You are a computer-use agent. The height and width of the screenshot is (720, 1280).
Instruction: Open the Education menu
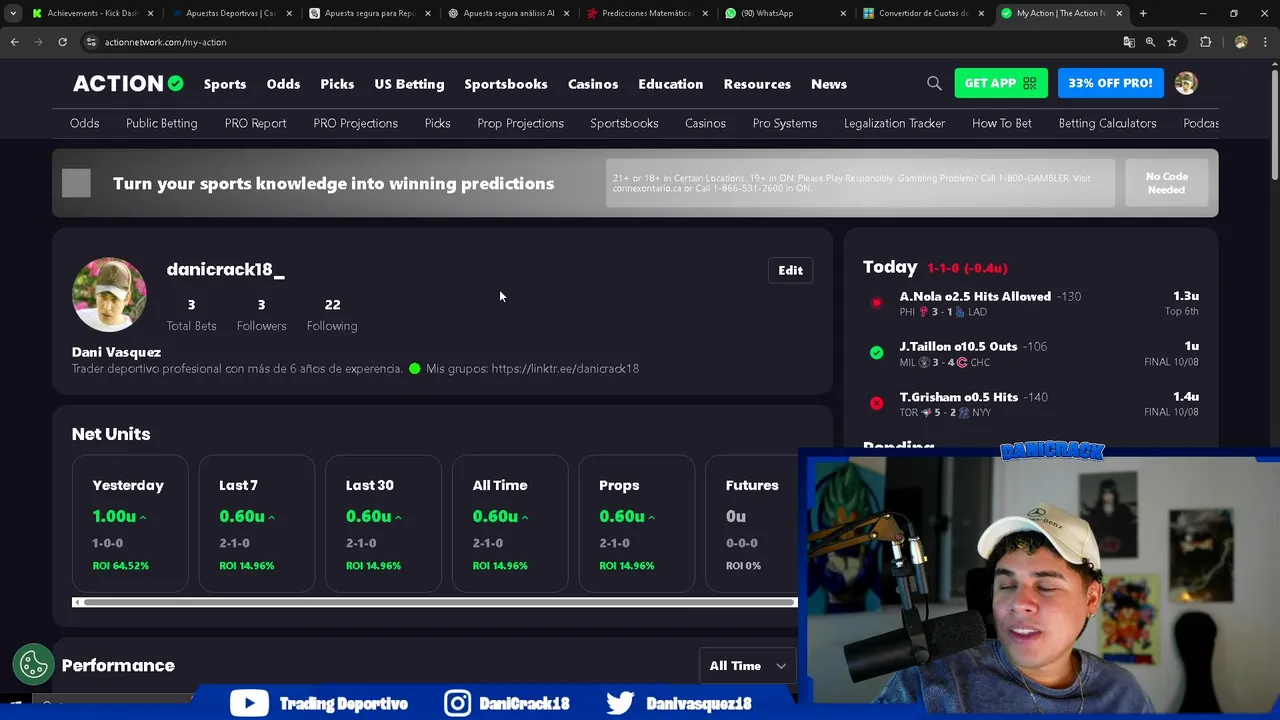[x=671, y=84]
